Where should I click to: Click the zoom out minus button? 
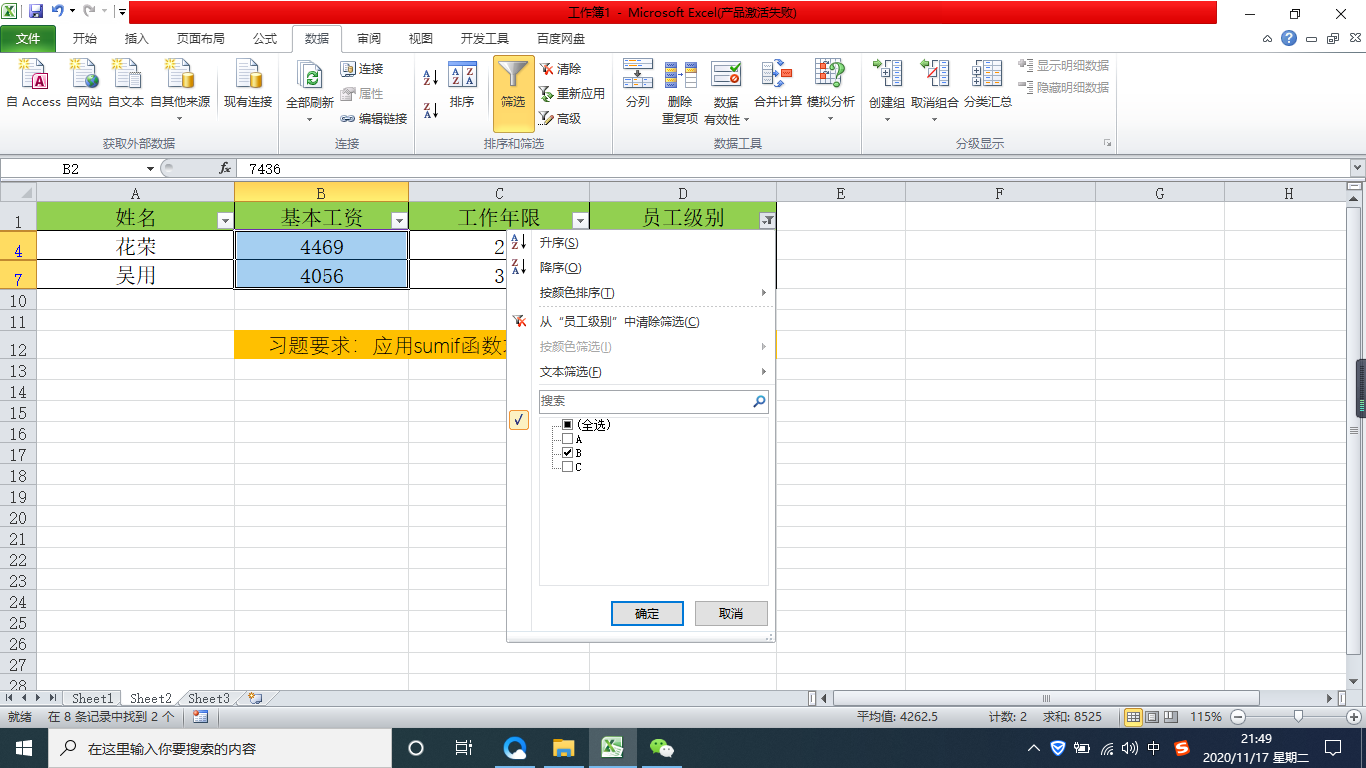pos(1238,717)
